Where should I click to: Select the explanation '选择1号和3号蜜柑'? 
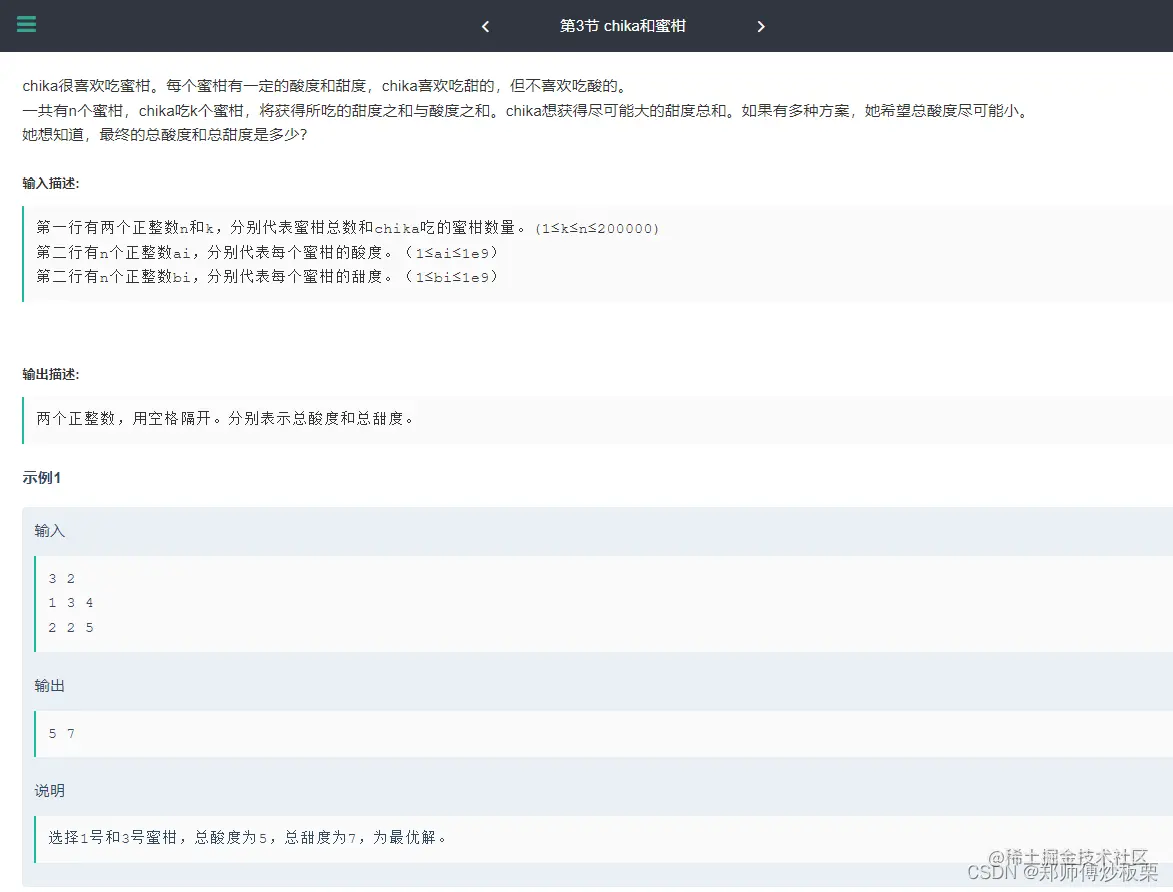248,837
